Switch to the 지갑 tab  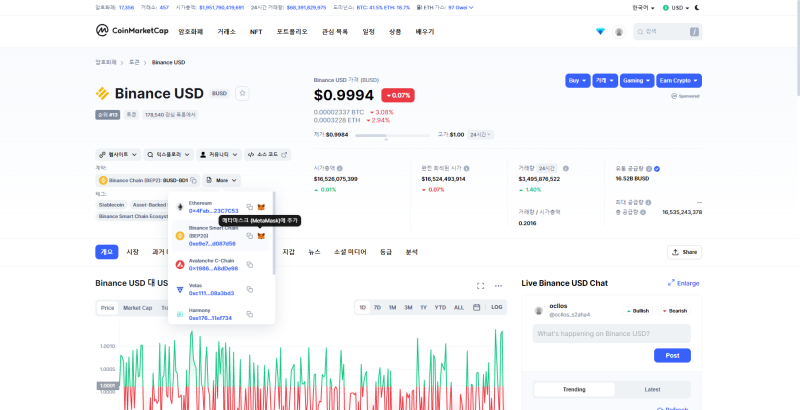coord(288,252)
